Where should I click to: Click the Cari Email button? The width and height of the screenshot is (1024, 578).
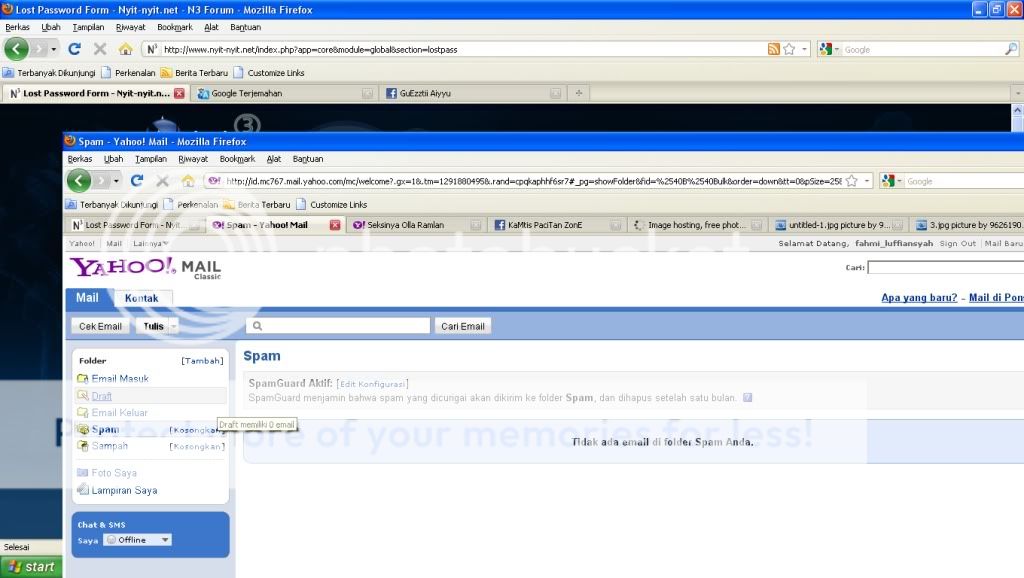[x=462, y=326]
